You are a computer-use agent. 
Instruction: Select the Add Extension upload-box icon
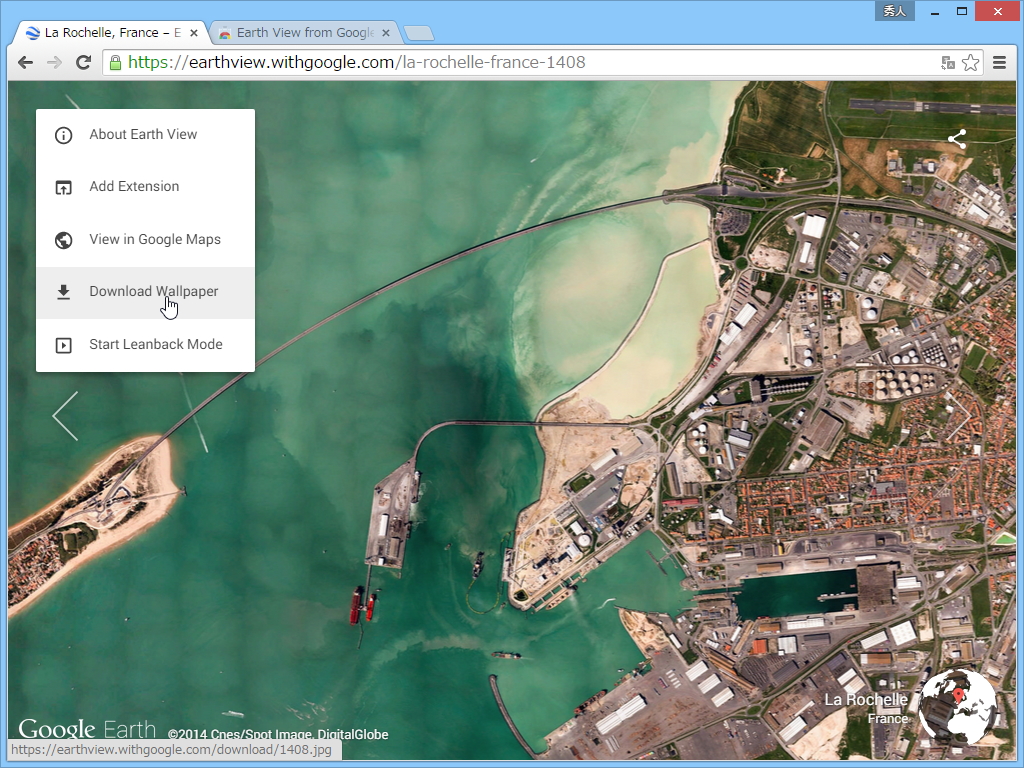tap(64, 187)
